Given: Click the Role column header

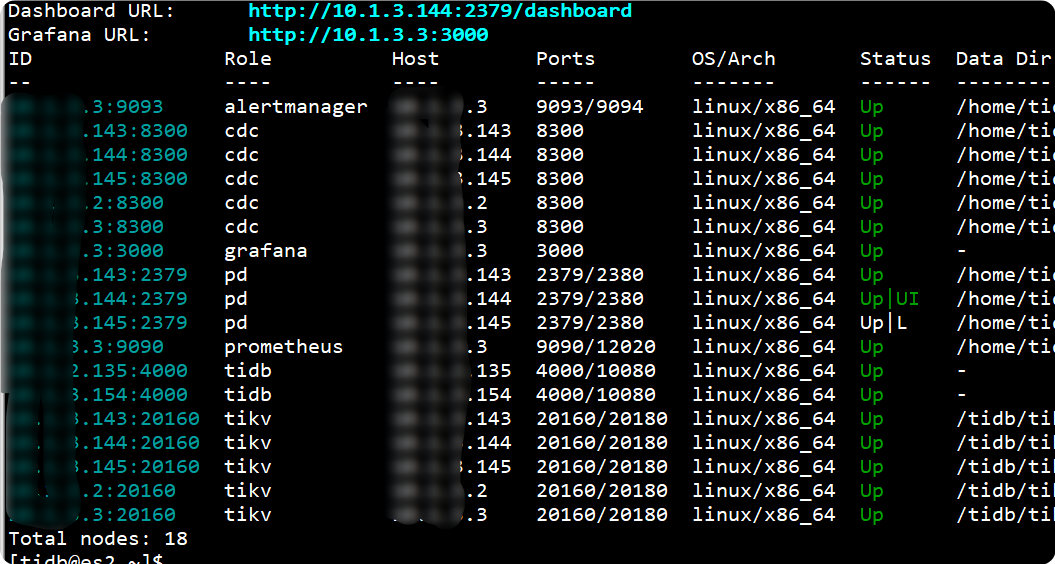Looking at the screenshot, I should click(248, 59).
